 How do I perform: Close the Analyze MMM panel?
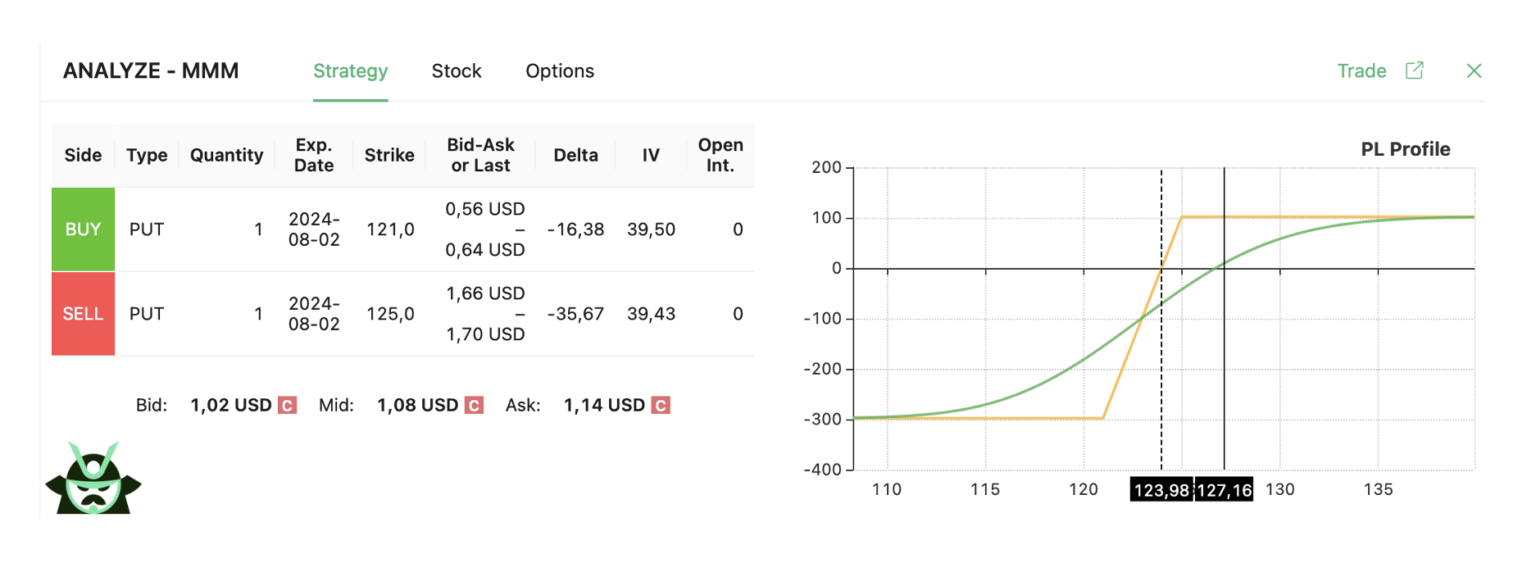click(x=1473, y=71)
